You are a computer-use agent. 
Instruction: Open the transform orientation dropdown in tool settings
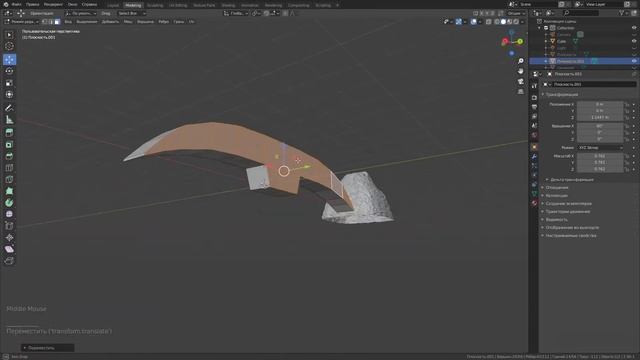point(81,13)
